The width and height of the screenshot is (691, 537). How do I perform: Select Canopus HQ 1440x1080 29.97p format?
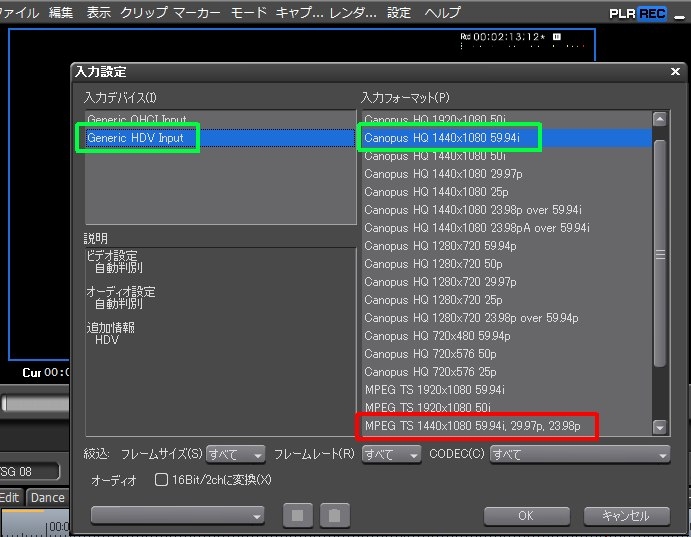pos(507,174)
